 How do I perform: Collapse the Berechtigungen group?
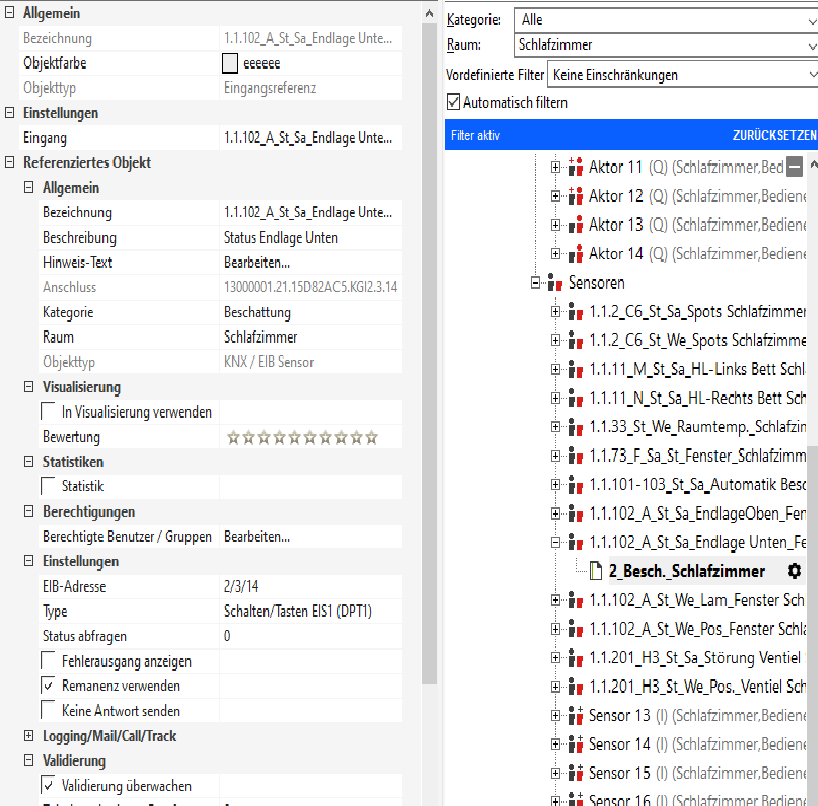coord(29,511)
